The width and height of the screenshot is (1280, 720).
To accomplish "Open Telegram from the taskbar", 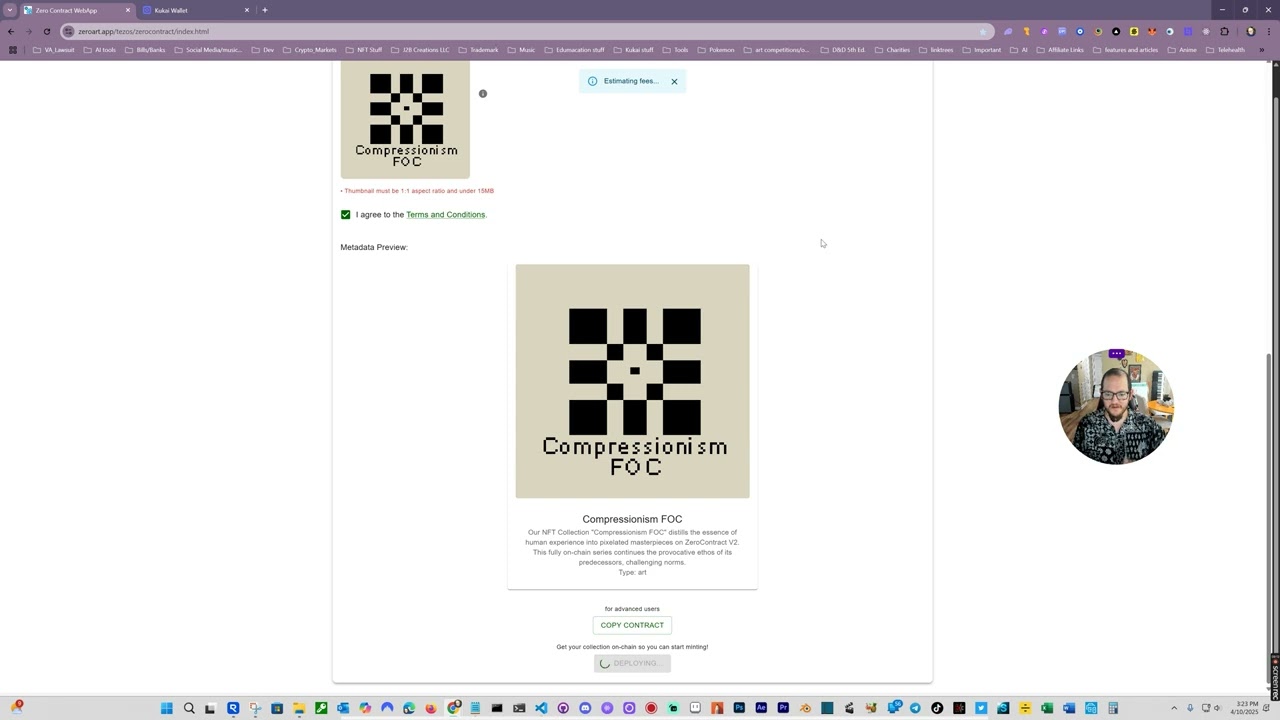I will (x=915, y=708).
